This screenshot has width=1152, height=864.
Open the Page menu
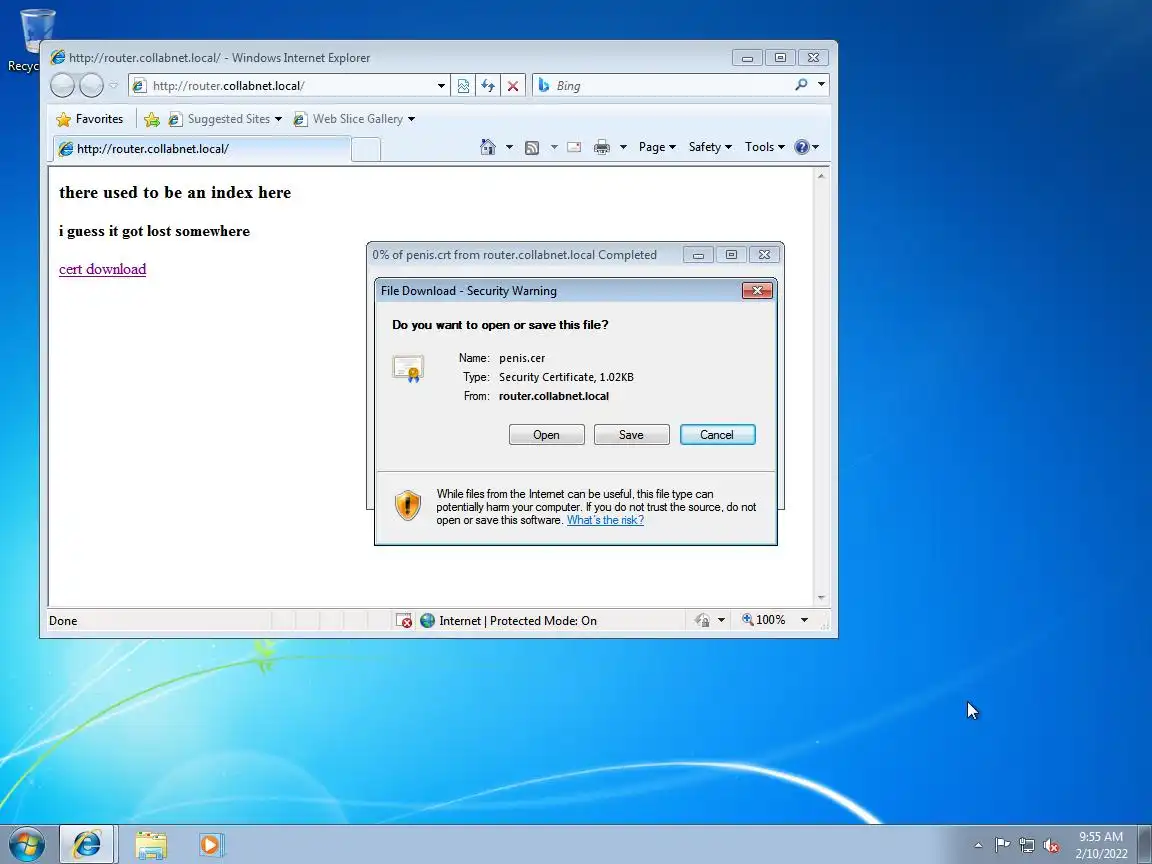(x=657, y=147)
